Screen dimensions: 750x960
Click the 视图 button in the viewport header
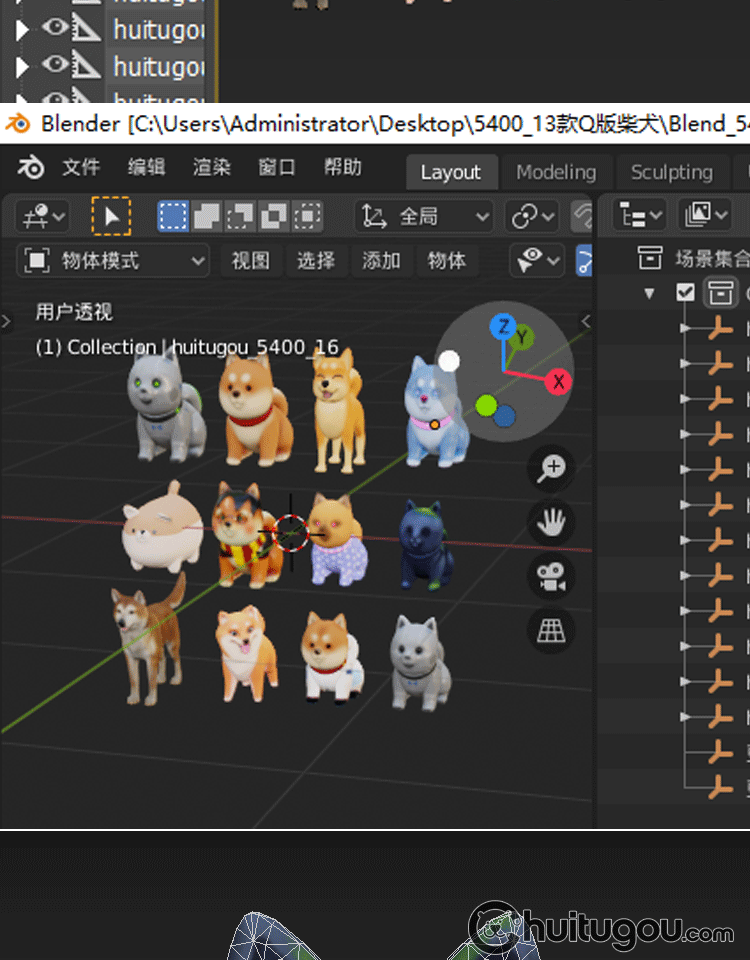coord(251,261)
